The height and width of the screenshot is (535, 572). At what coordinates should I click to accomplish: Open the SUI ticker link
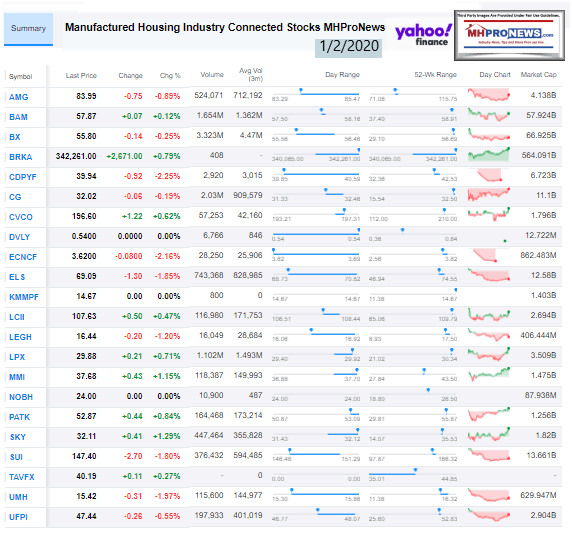click(16, 457)
